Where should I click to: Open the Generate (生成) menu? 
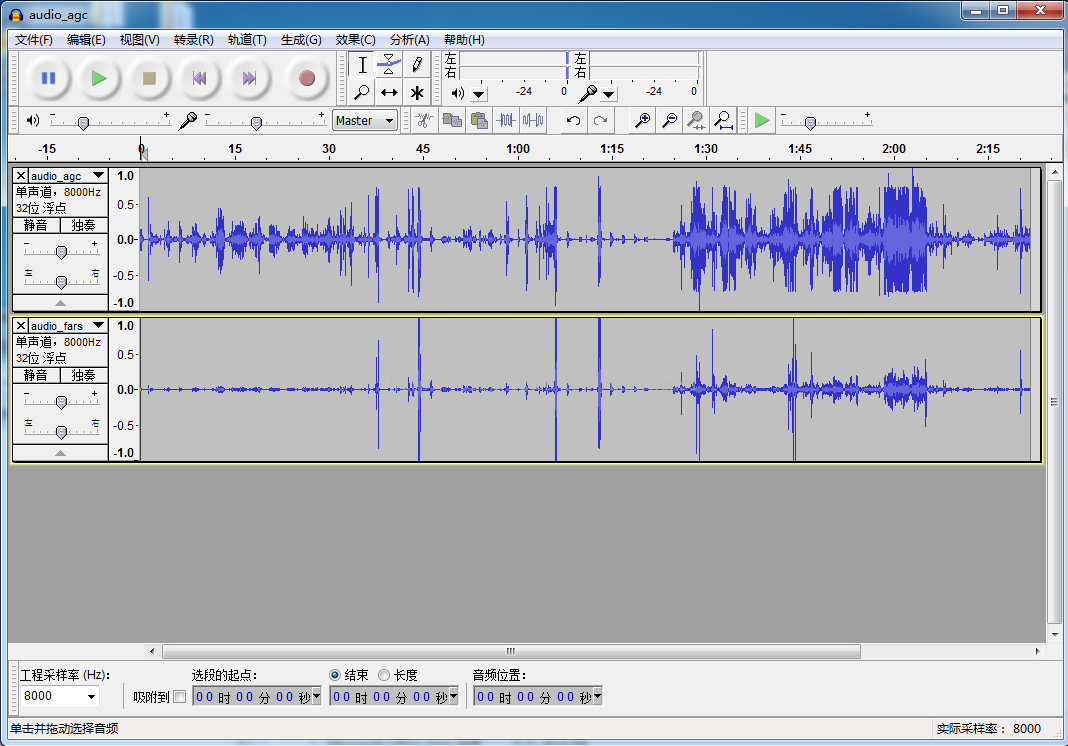point(301,40)
